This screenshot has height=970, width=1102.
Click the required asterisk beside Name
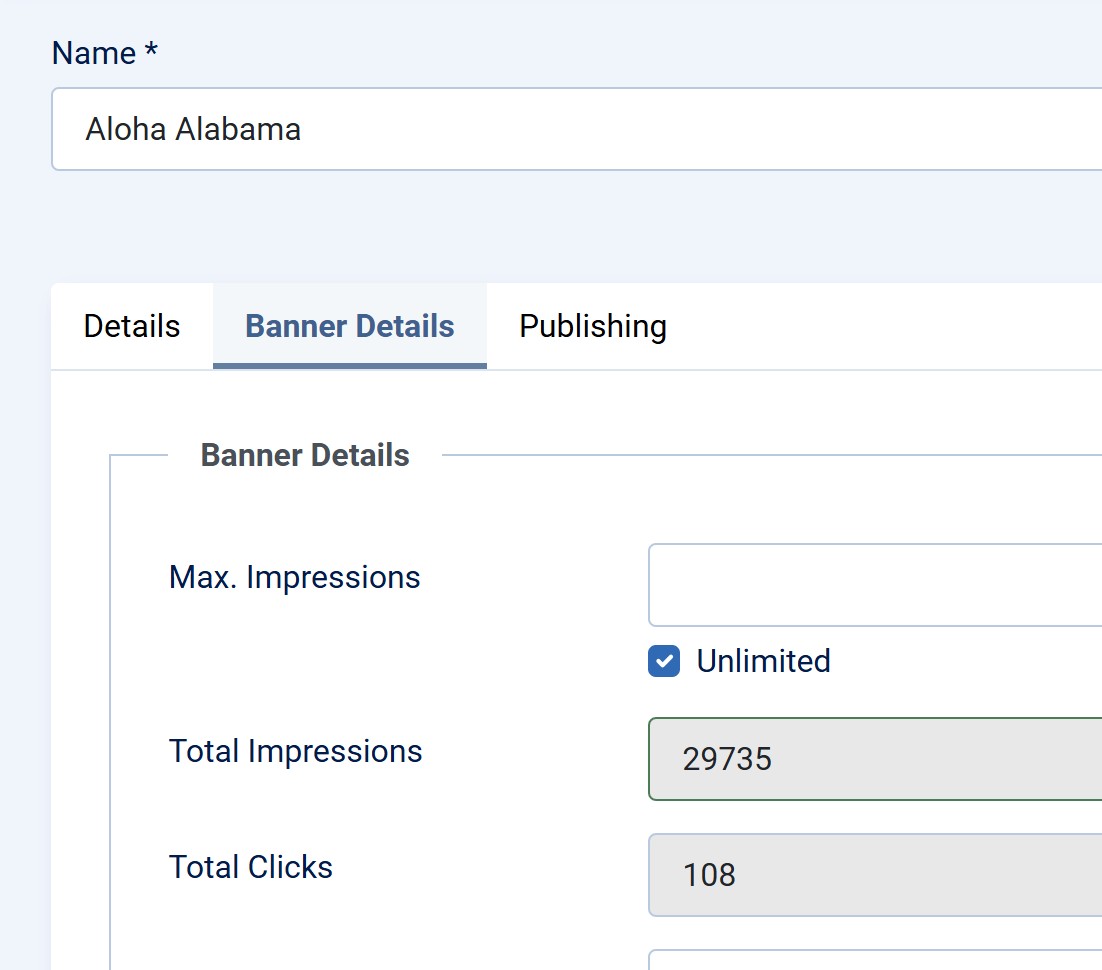[x=151, y=53]
